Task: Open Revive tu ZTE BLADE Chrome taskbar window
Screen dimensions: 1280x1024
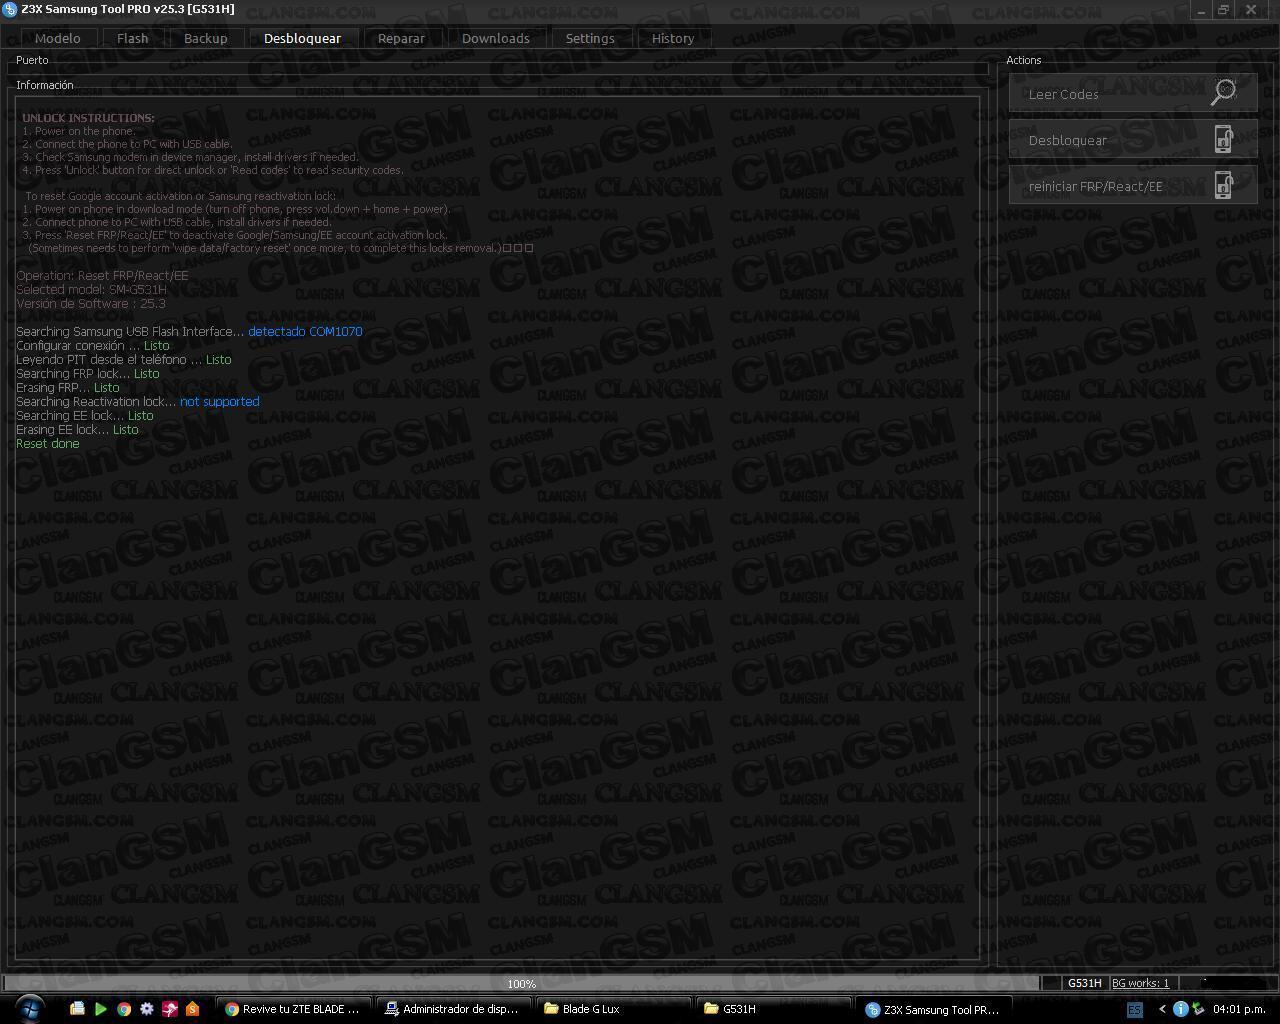Action: coord(293,1009)
